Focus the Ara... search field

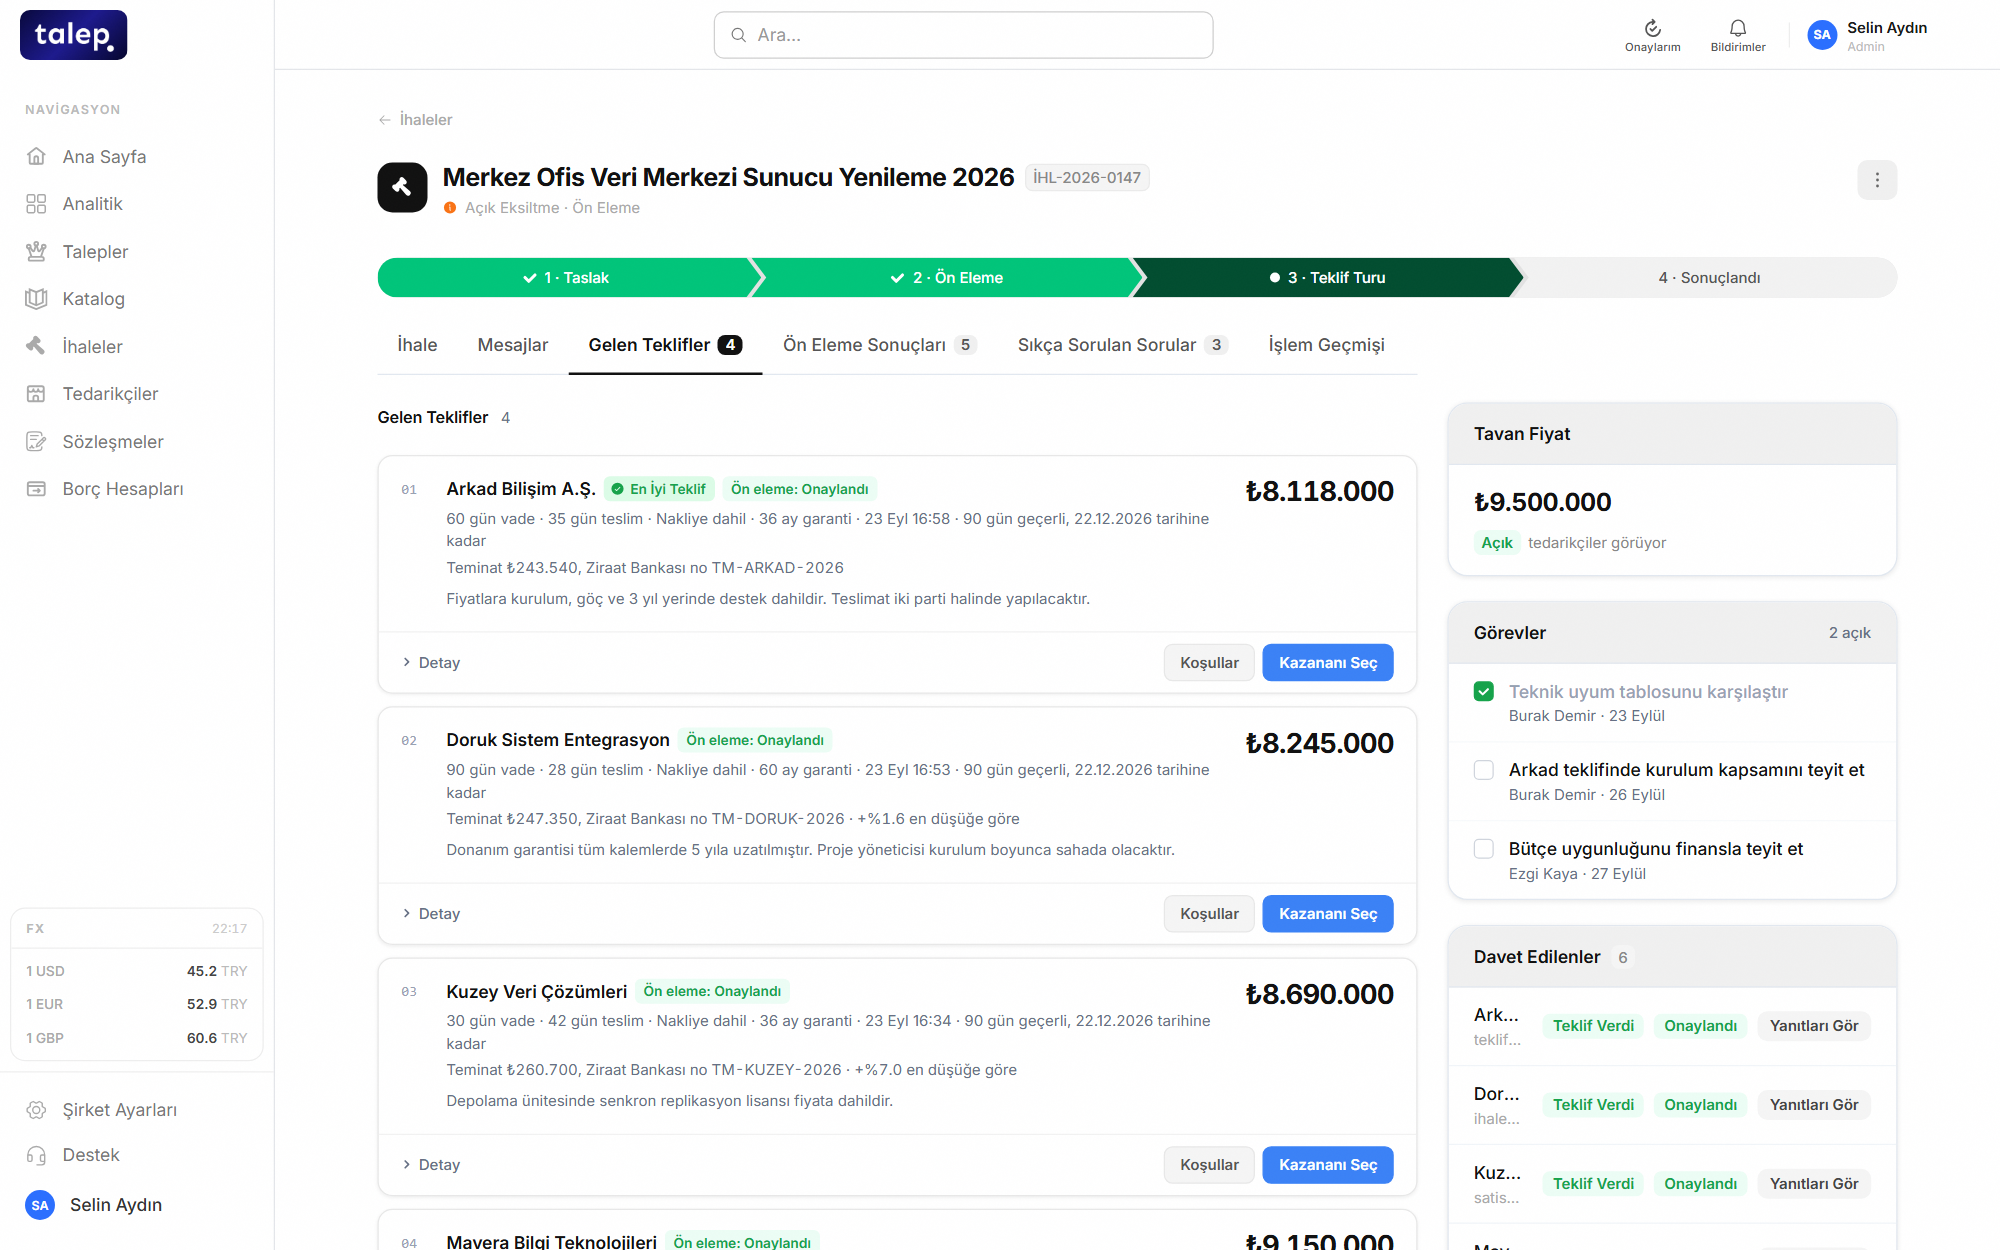tap(963, 35)
